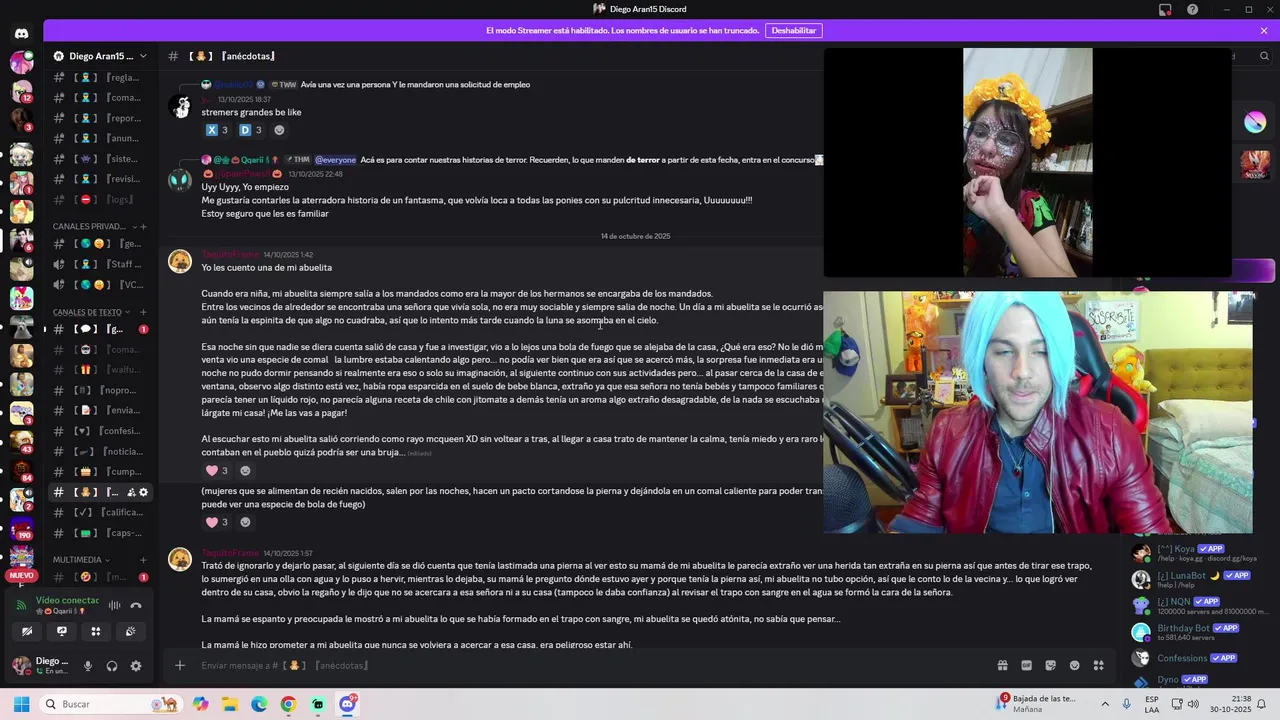The width and height of the screenshot is (1280, 720).
Task: Open the soundboard in voice panel
Action: tap(130, 631)
